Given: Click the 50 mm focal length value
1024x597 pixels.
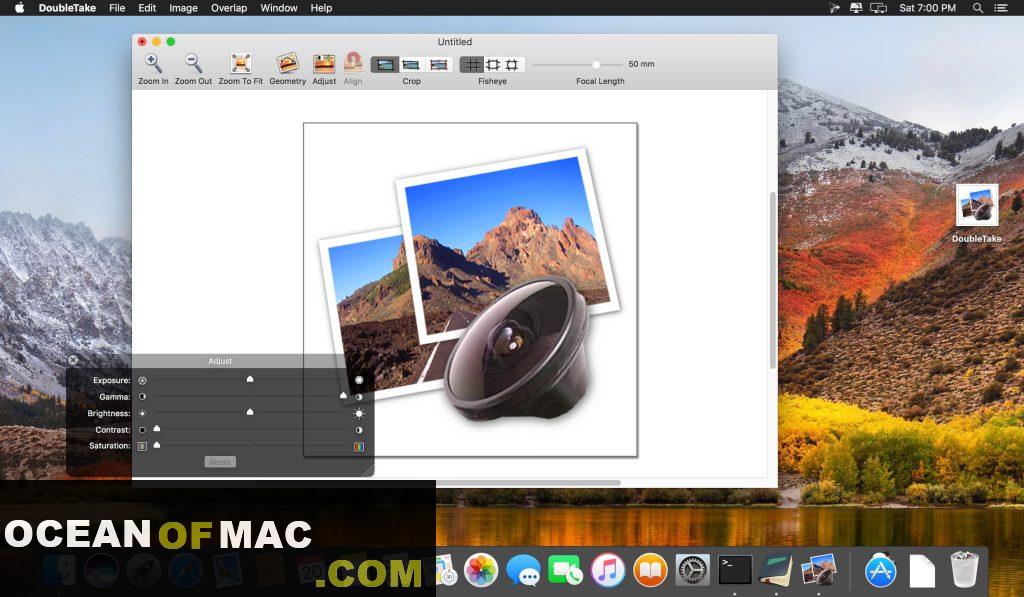Looking at the screenshot, I should coord(641,64).
